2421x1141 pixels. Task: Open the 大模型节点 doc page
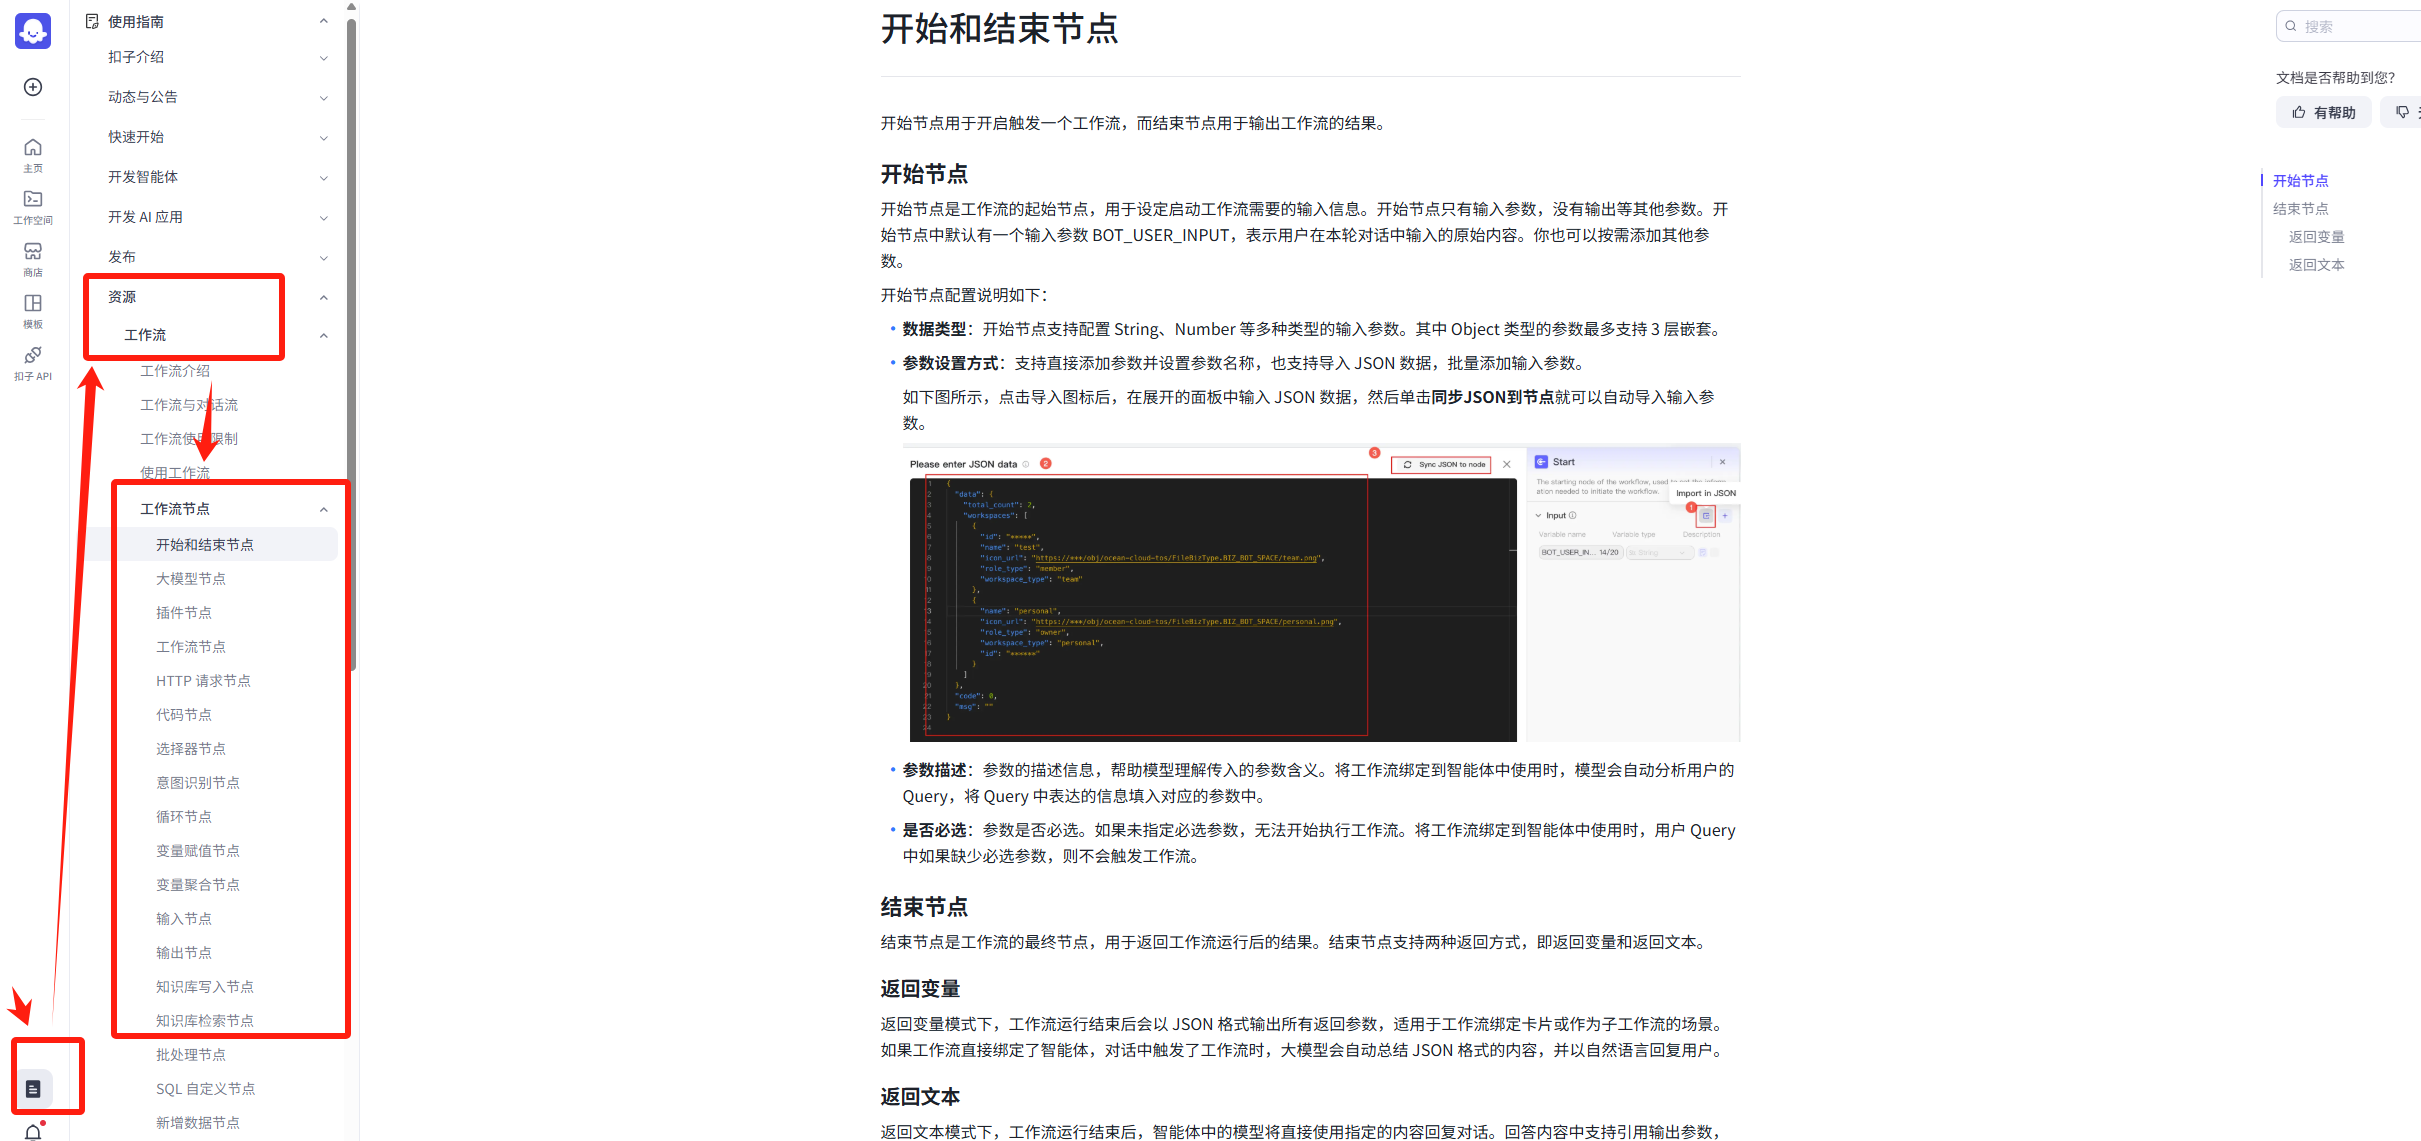[191, 579]
